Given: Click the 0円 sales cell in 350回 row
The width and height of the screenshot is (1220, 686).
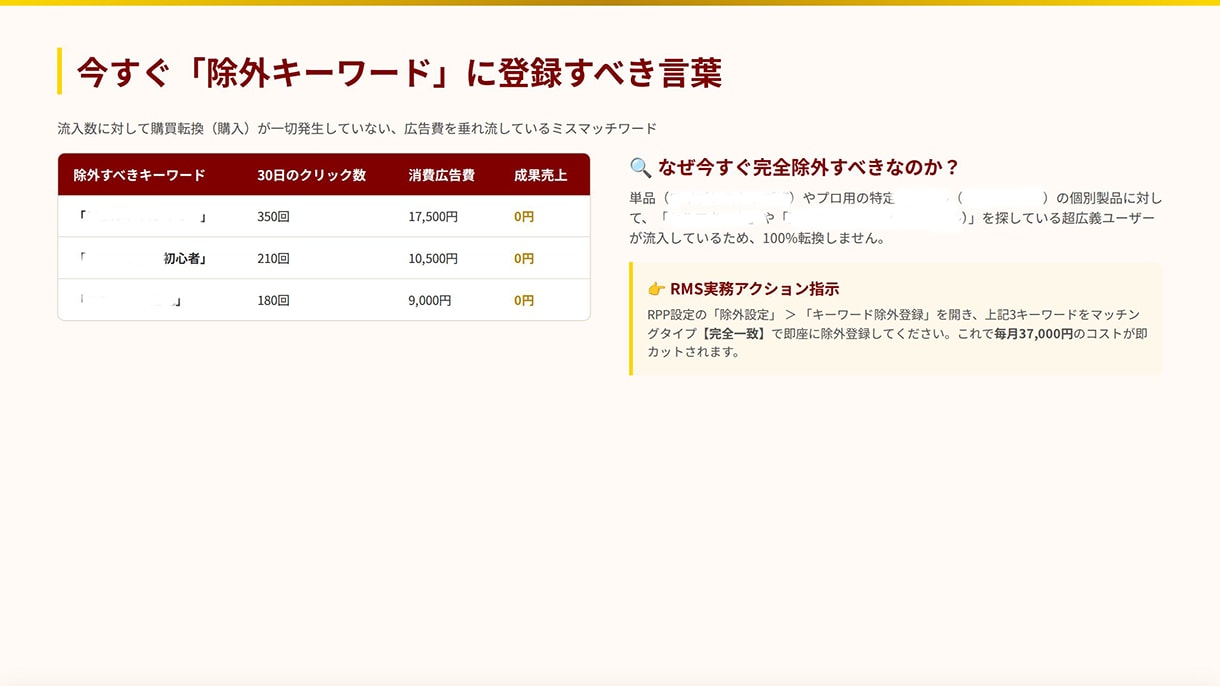Looking at the screenshot, I should 524,216.
